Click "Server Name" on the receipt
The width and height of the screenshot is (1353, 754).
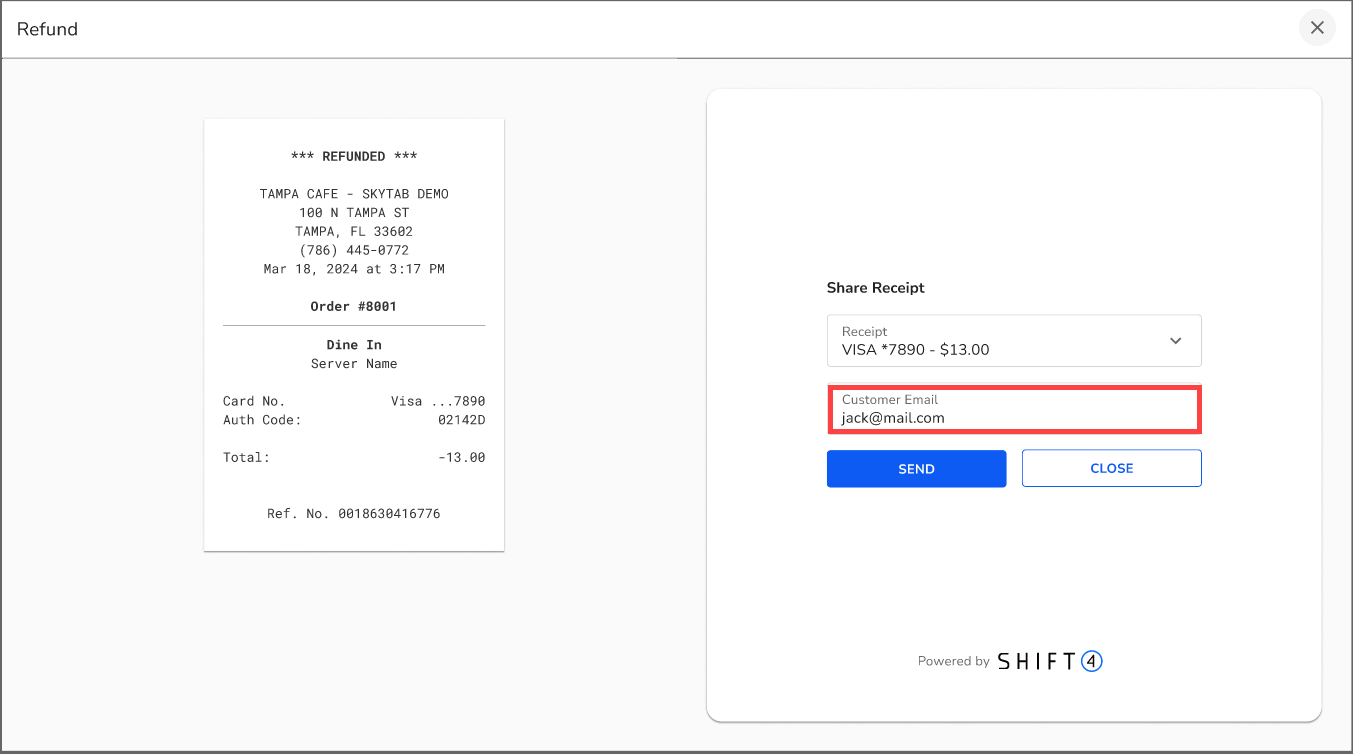coord(354,364)
